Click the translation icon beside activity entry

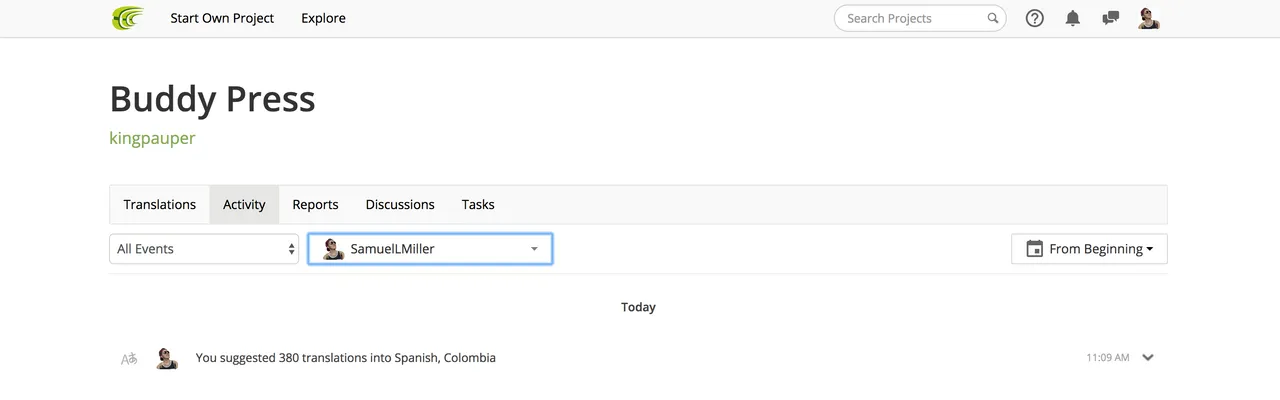tap(129, 358)
